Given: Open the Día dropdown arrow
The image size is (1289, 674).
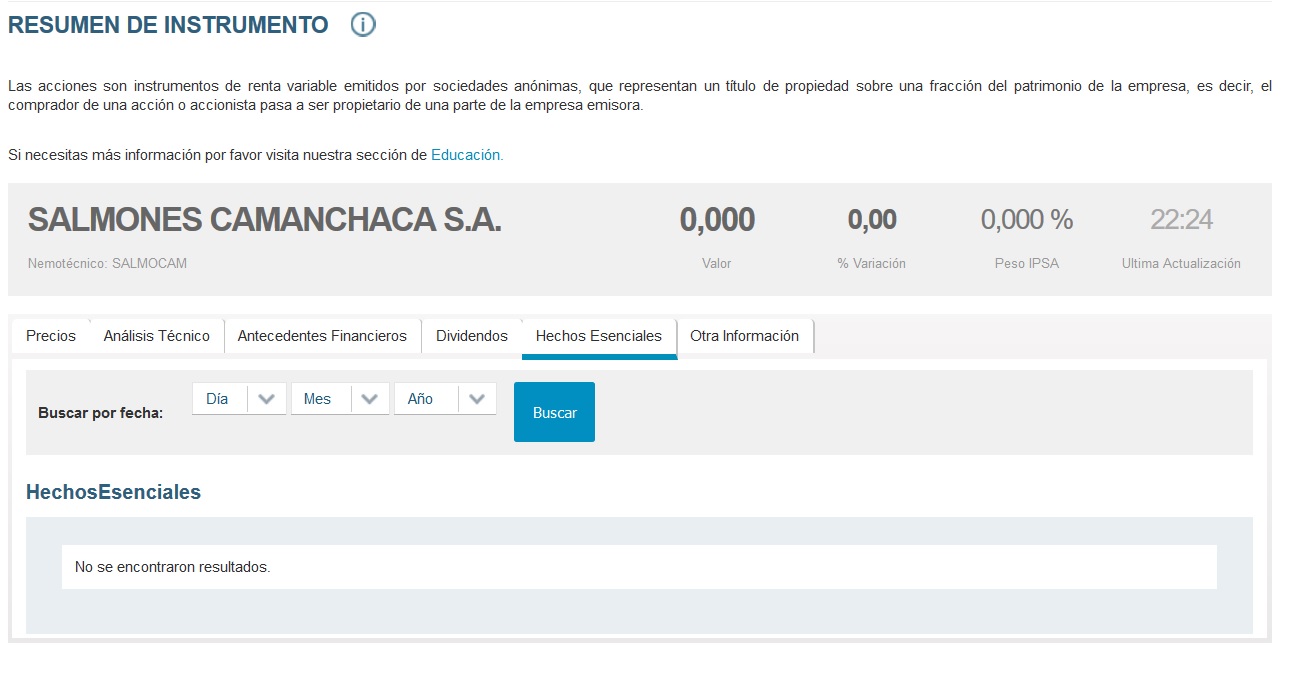Looking at the screenshot, I should (x=267, y=398).
